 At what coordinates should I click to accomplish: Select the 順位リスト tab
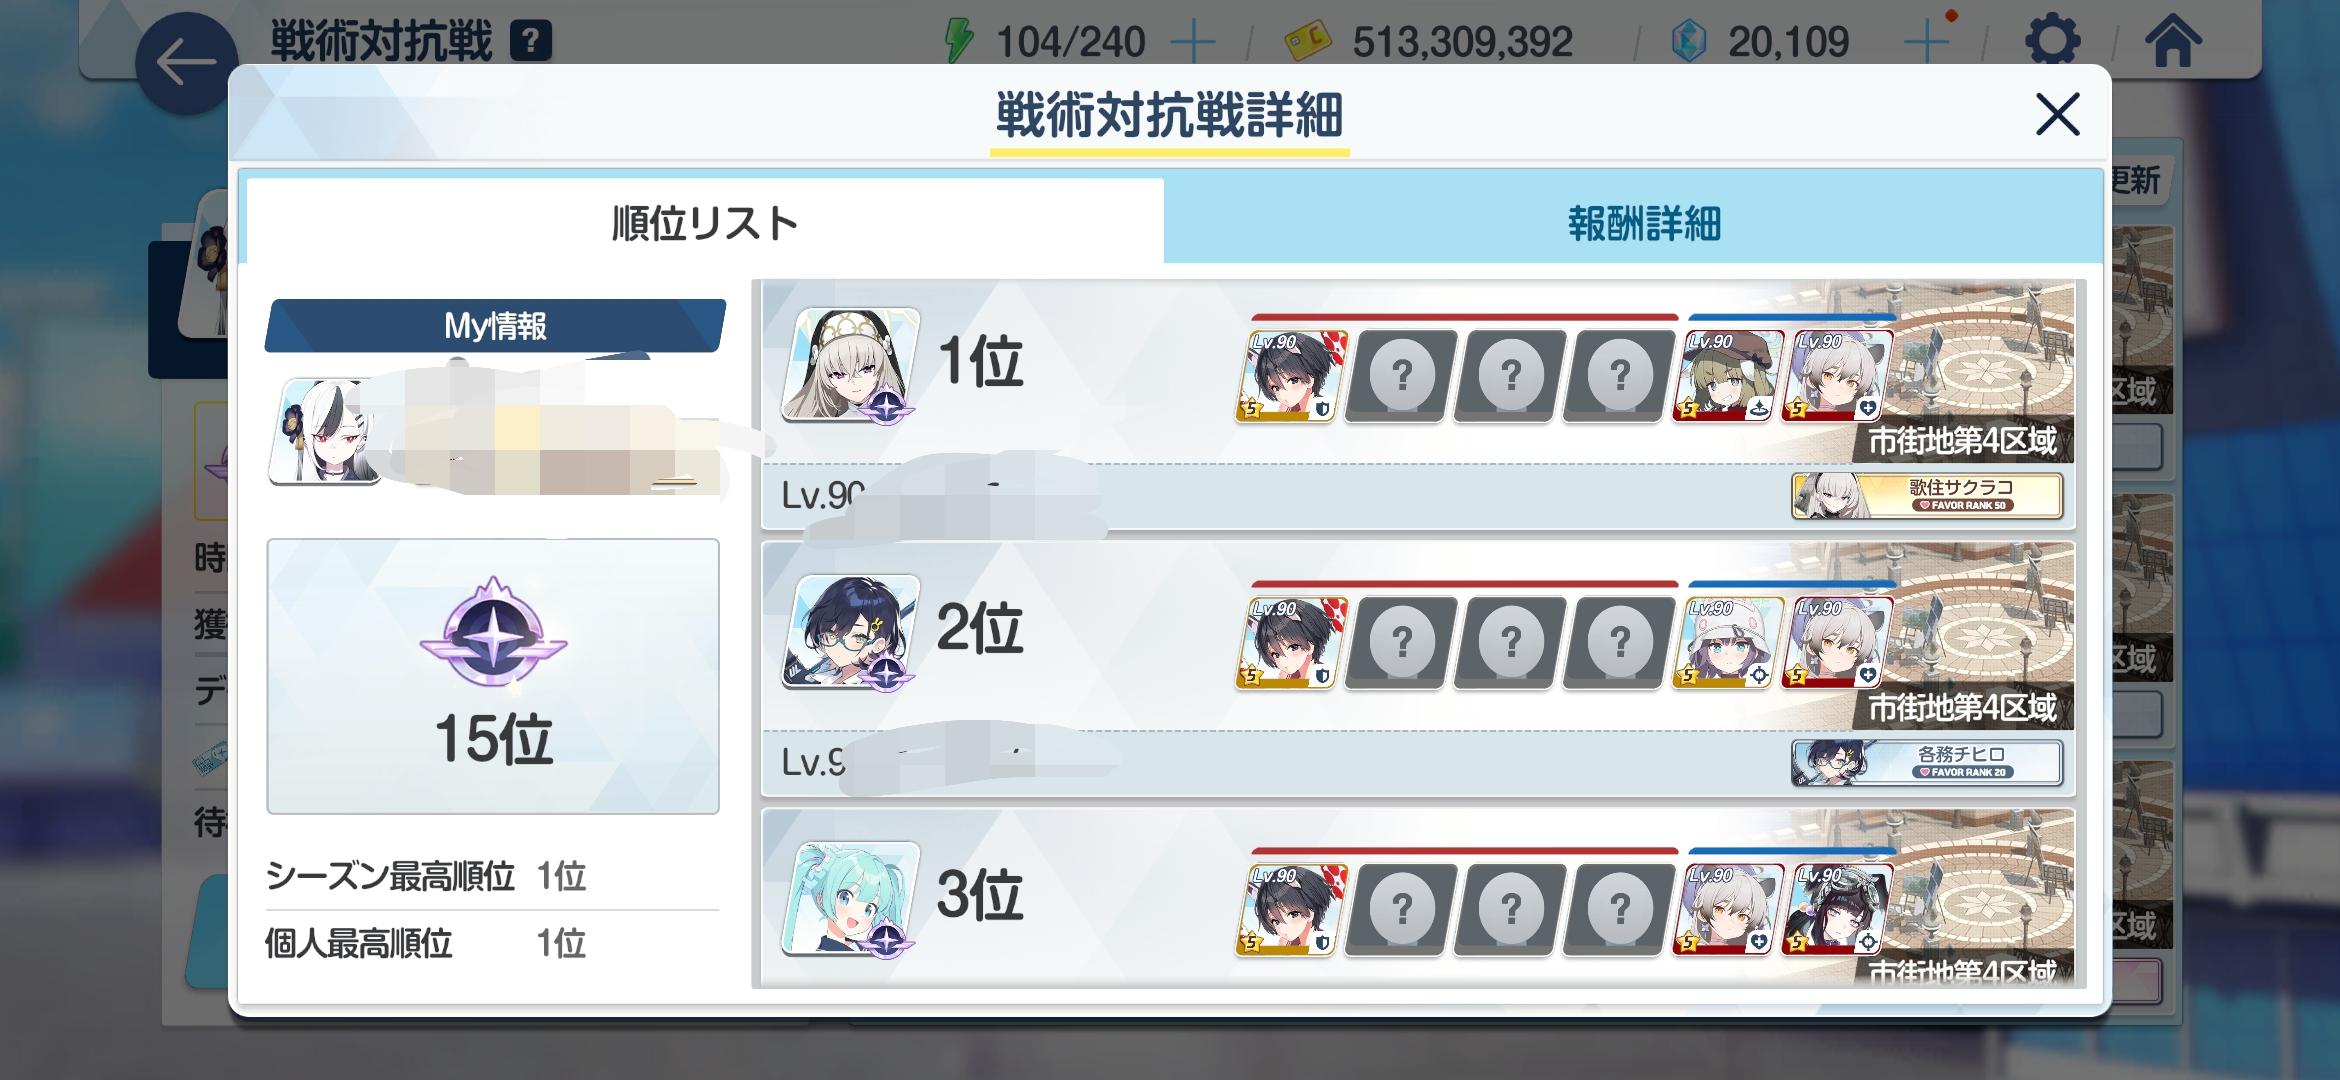pos(705,222)
